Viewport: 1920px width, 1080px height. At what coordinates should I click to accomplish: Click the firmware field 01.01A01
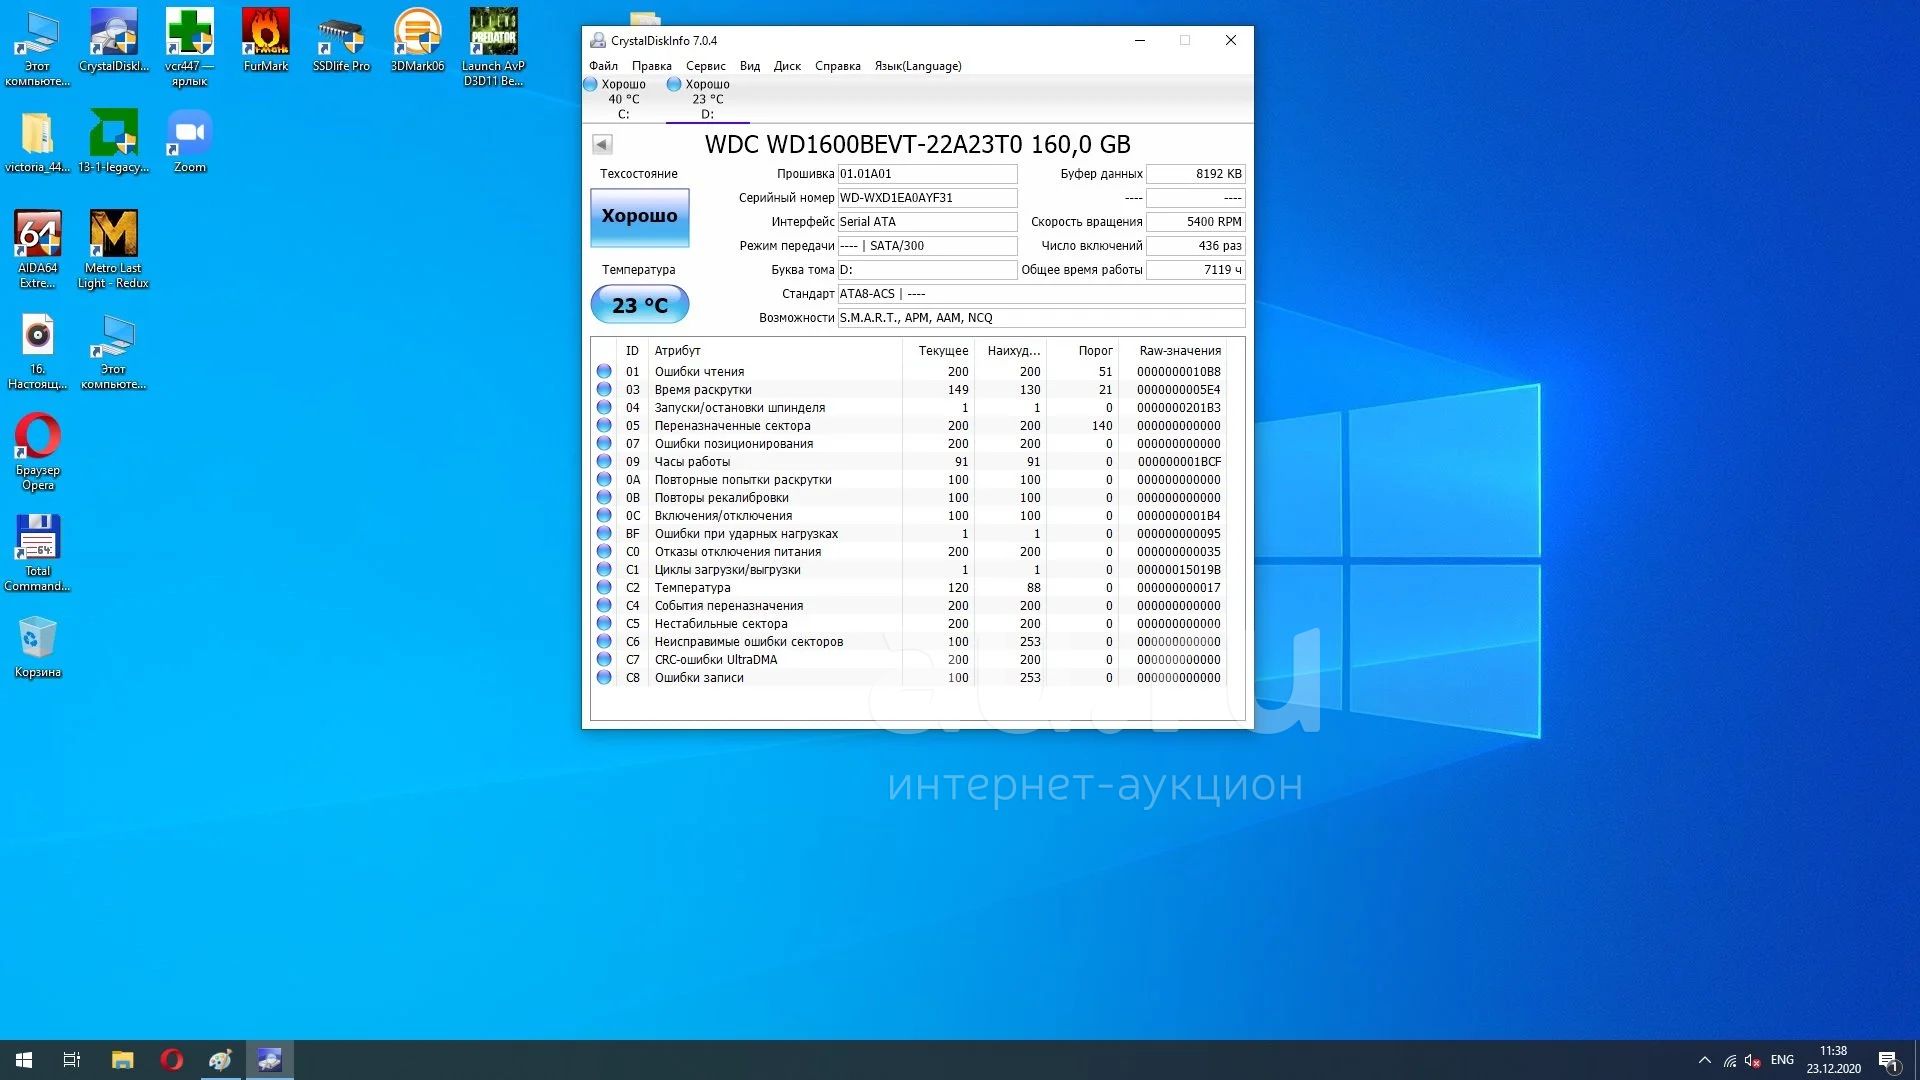tap(927, 174)
